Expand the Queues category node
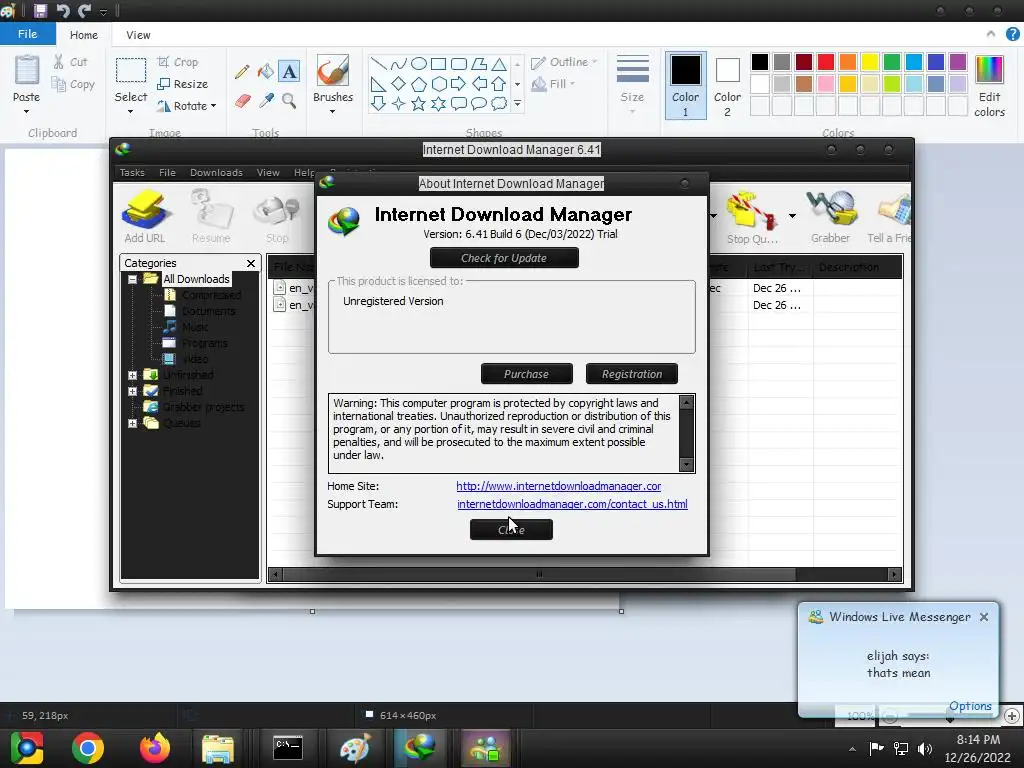Viewport: 1024px width, 768px height. tap(133, 423)
